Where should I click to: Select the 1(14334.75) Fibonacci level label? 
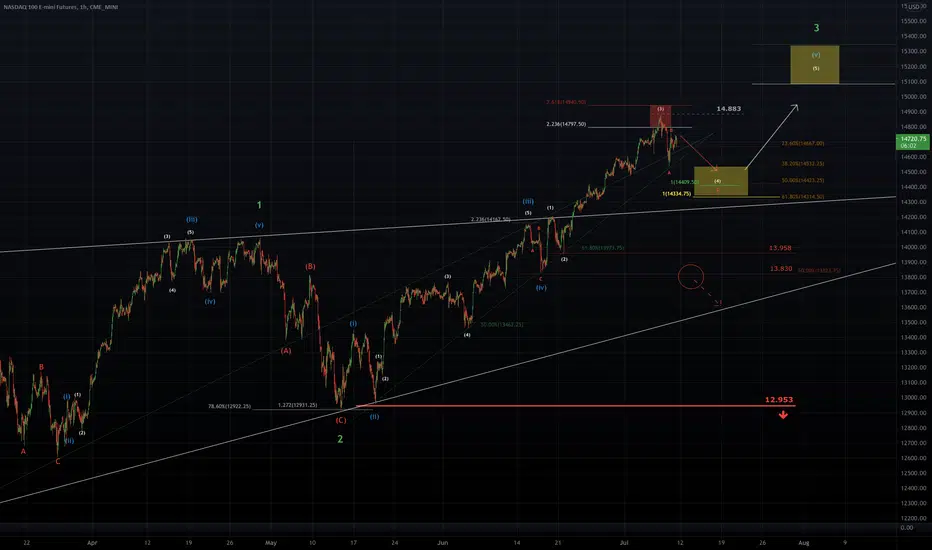point(676,194)
